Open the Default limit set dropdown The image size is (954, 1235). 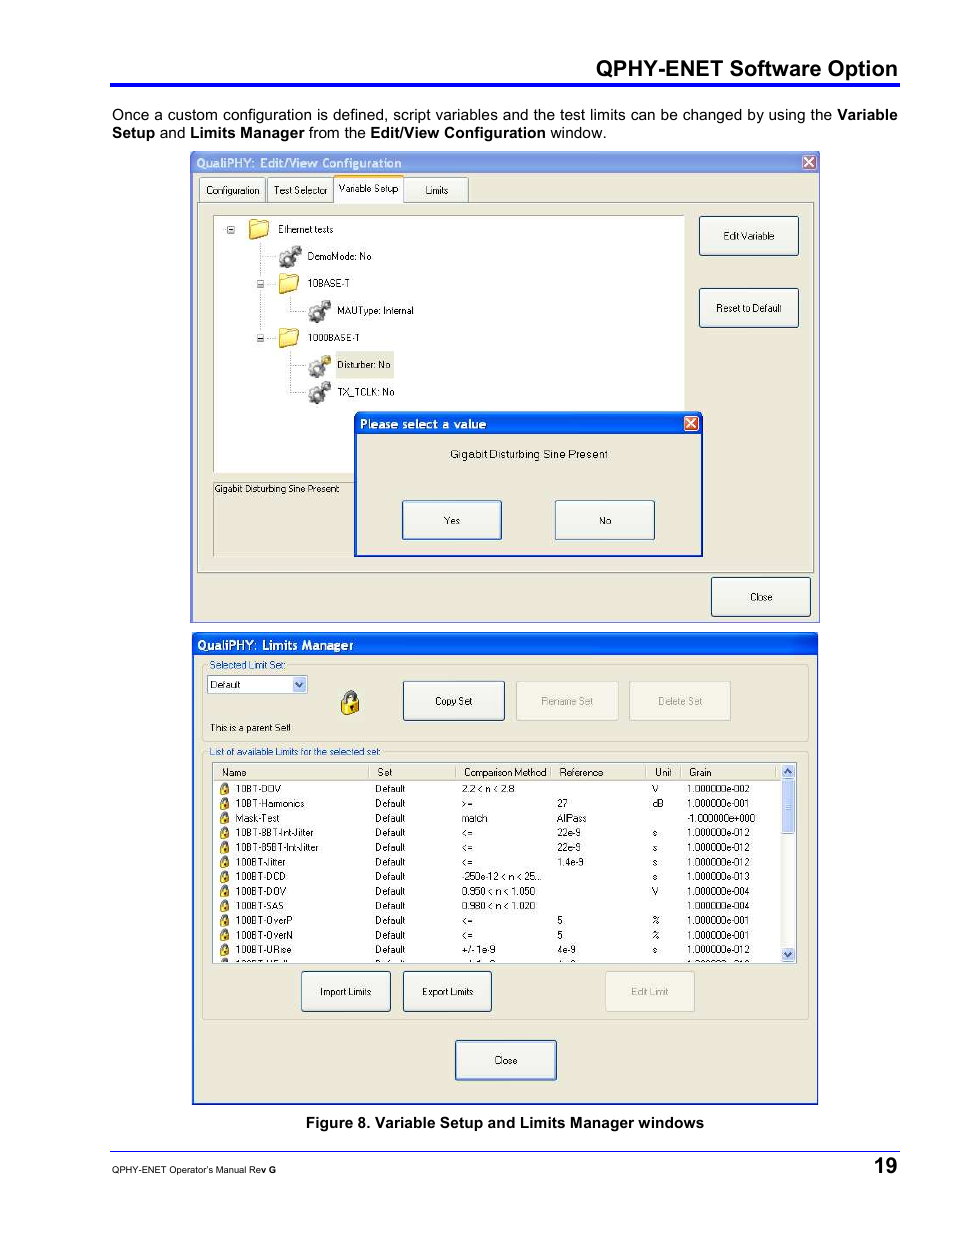(x=299, y=685)
